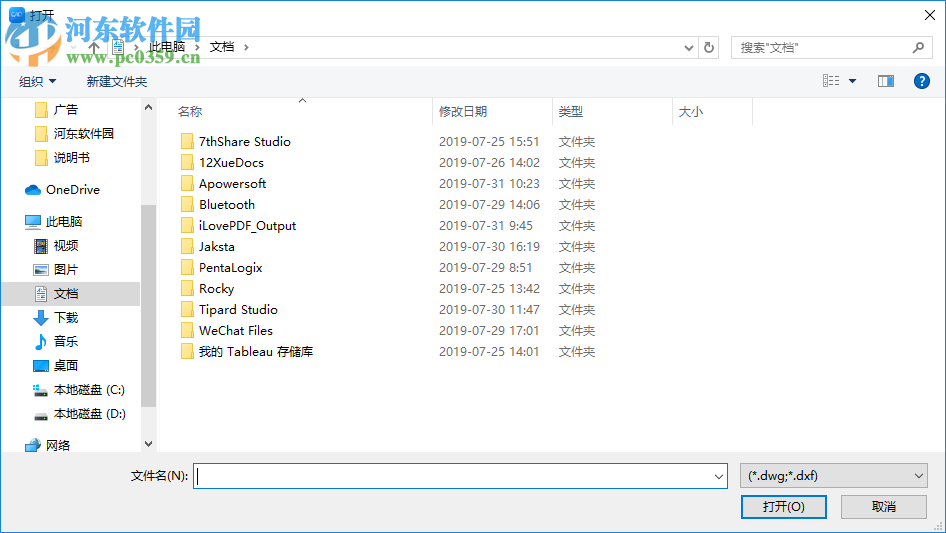Expand the filename history dropdown arrow
The width and height of the screenshot is (946, 533).
tap(719, 476)
